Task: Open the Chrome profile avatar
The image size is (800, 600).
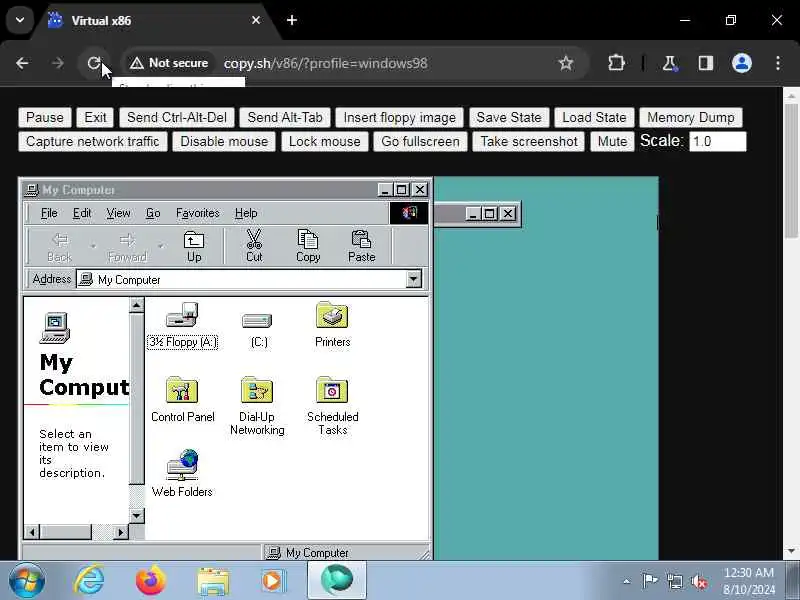Action: tap(741, 63)
